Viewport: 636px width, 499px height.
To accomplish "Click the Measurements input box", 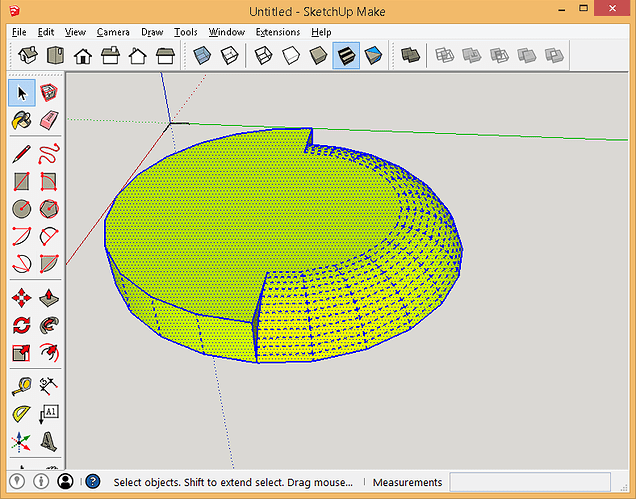I will [x=530, y=482].
